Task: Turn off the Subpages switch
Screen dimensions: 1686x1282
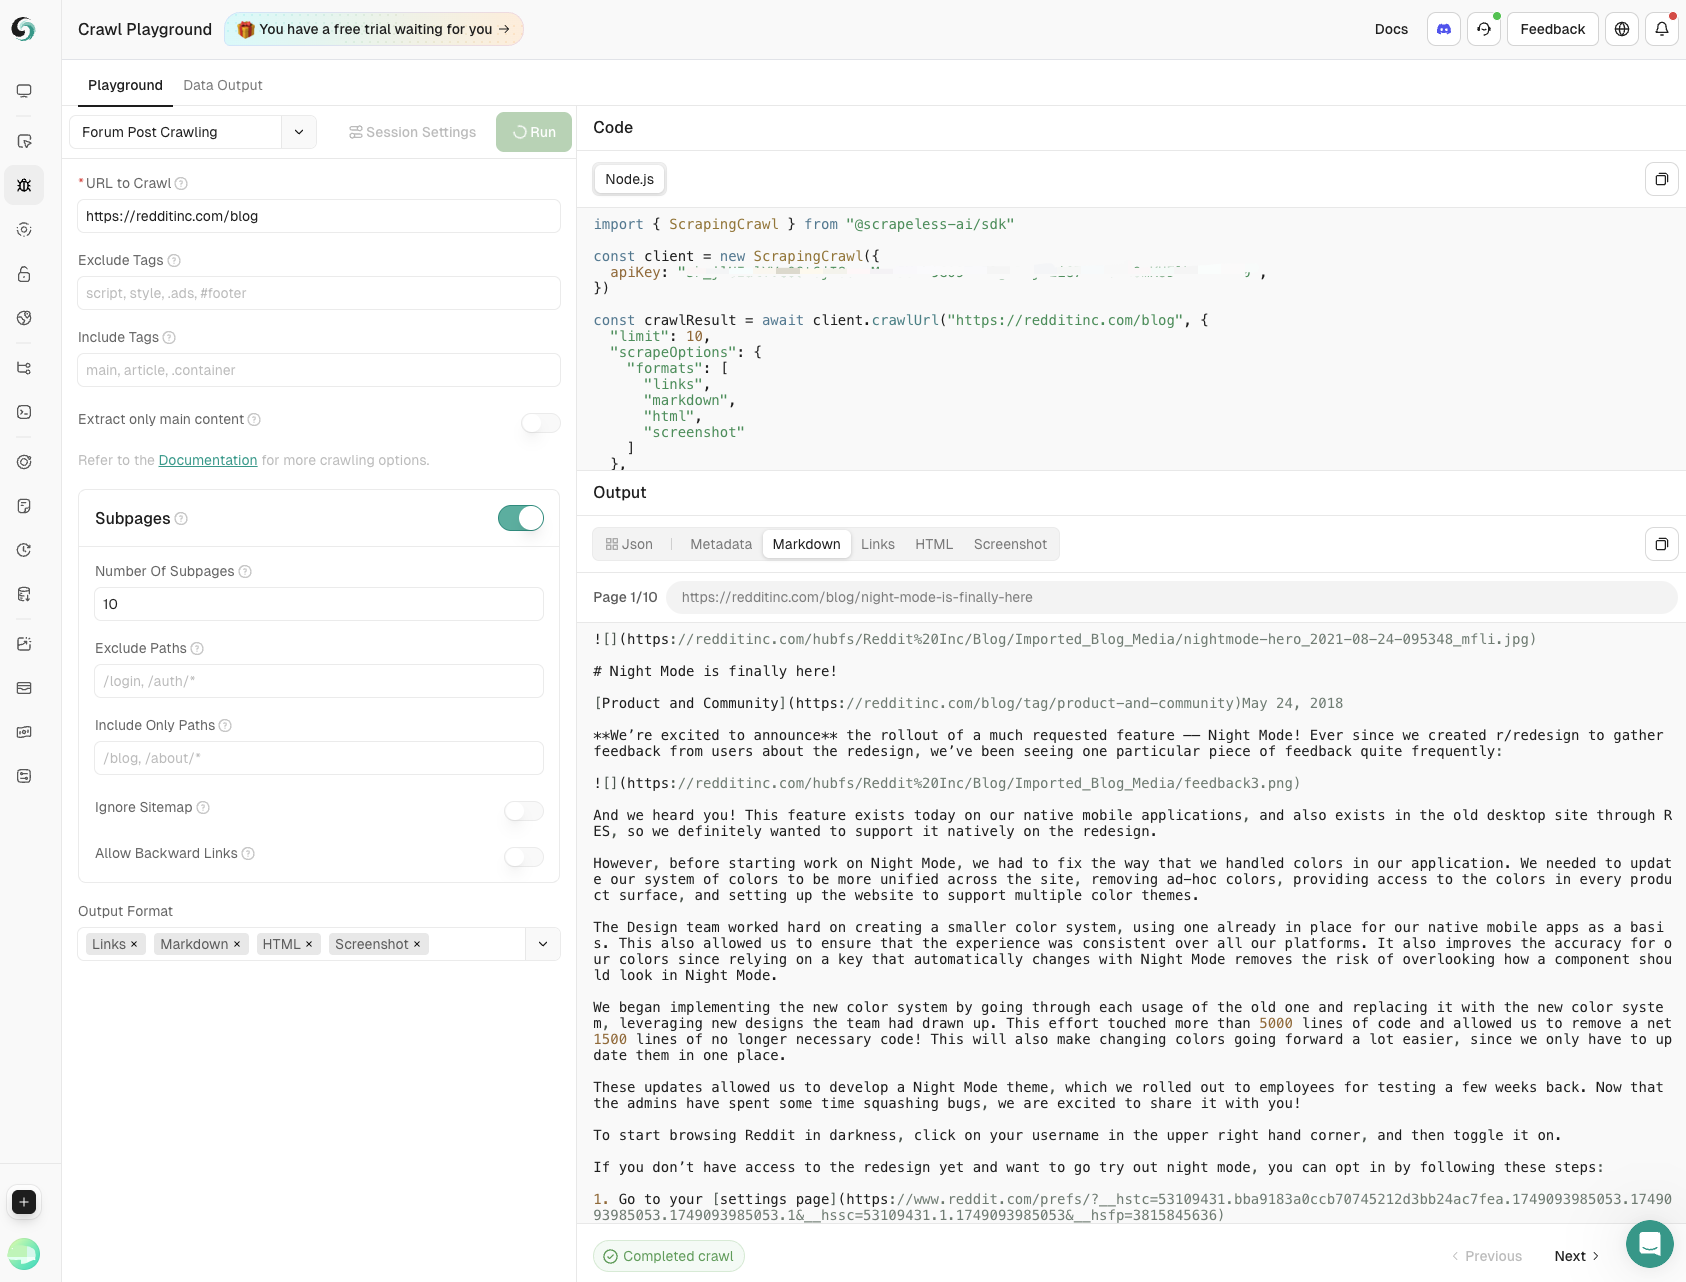Action: pos(521,518)
